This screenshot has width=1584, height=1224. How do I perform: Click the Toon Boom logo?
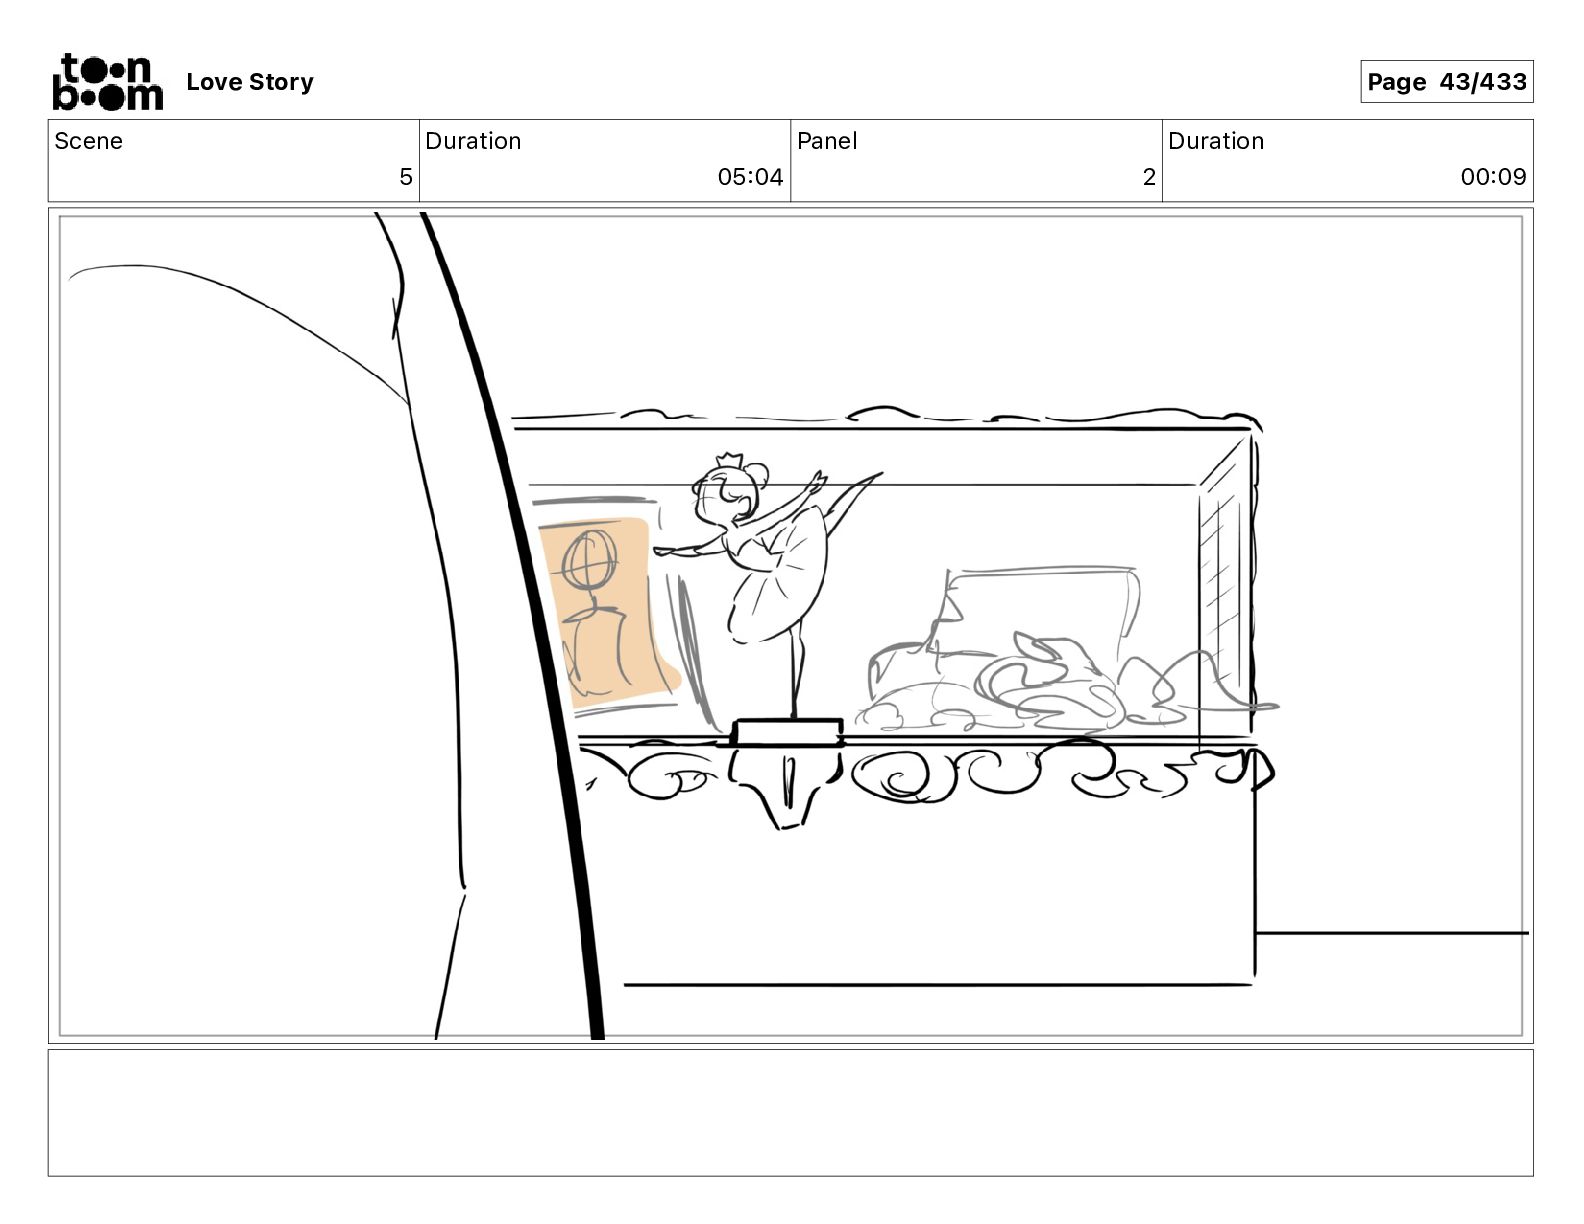tap(108, 82)
